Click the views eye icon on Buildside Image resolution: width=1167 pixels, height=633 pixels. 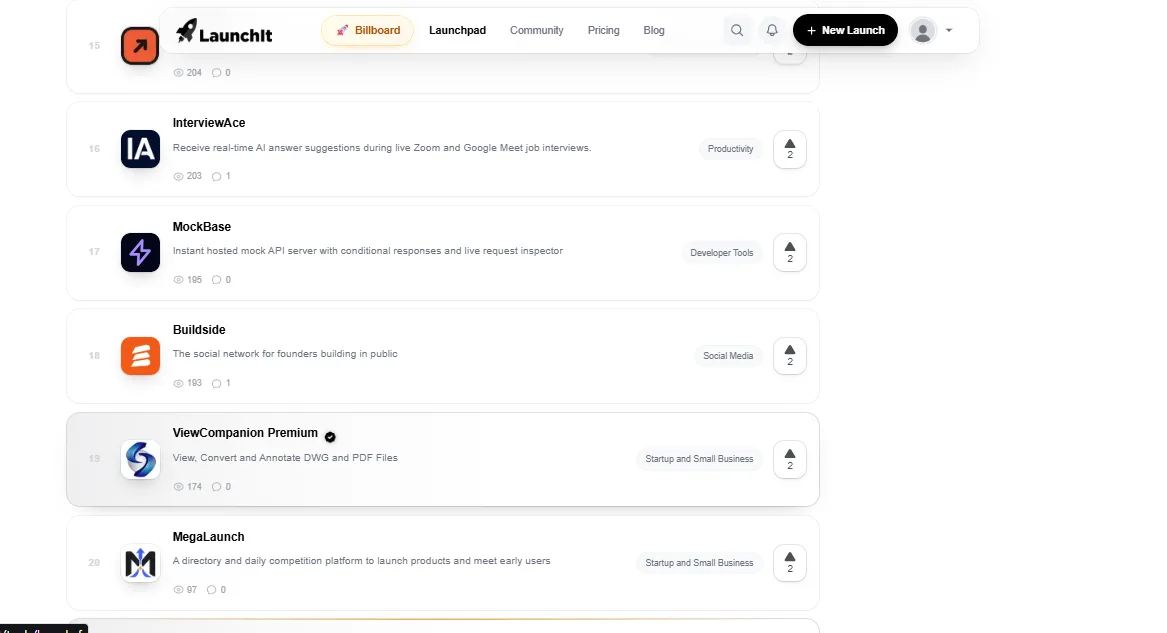pyautogui.click(x=179, y=383)
